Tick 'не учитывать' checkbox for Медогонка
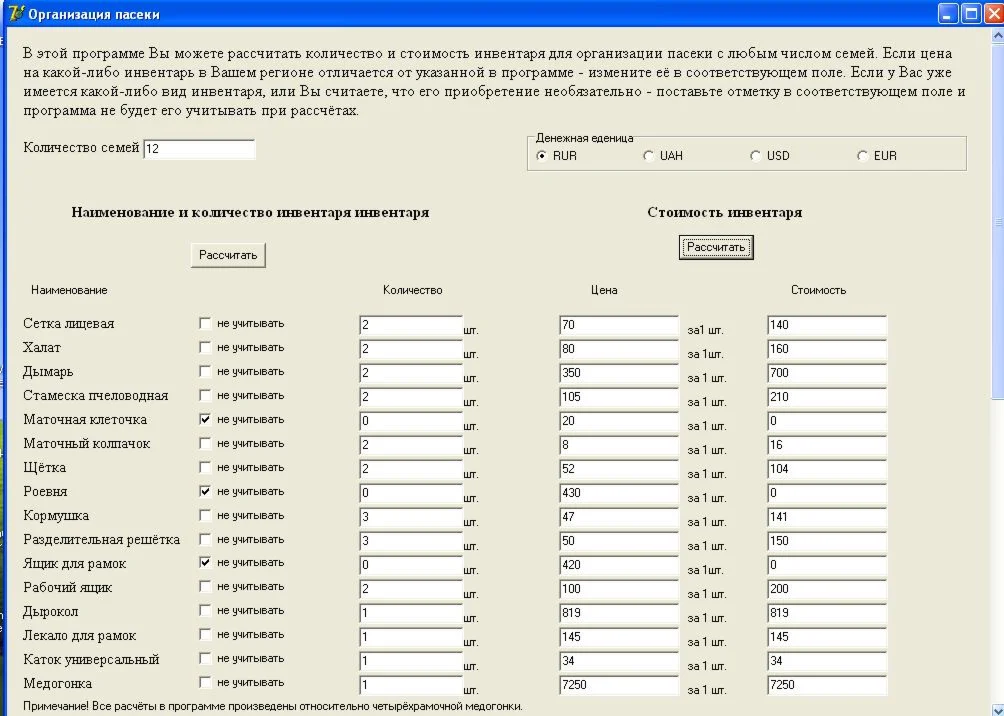 [x=205, y=682]
